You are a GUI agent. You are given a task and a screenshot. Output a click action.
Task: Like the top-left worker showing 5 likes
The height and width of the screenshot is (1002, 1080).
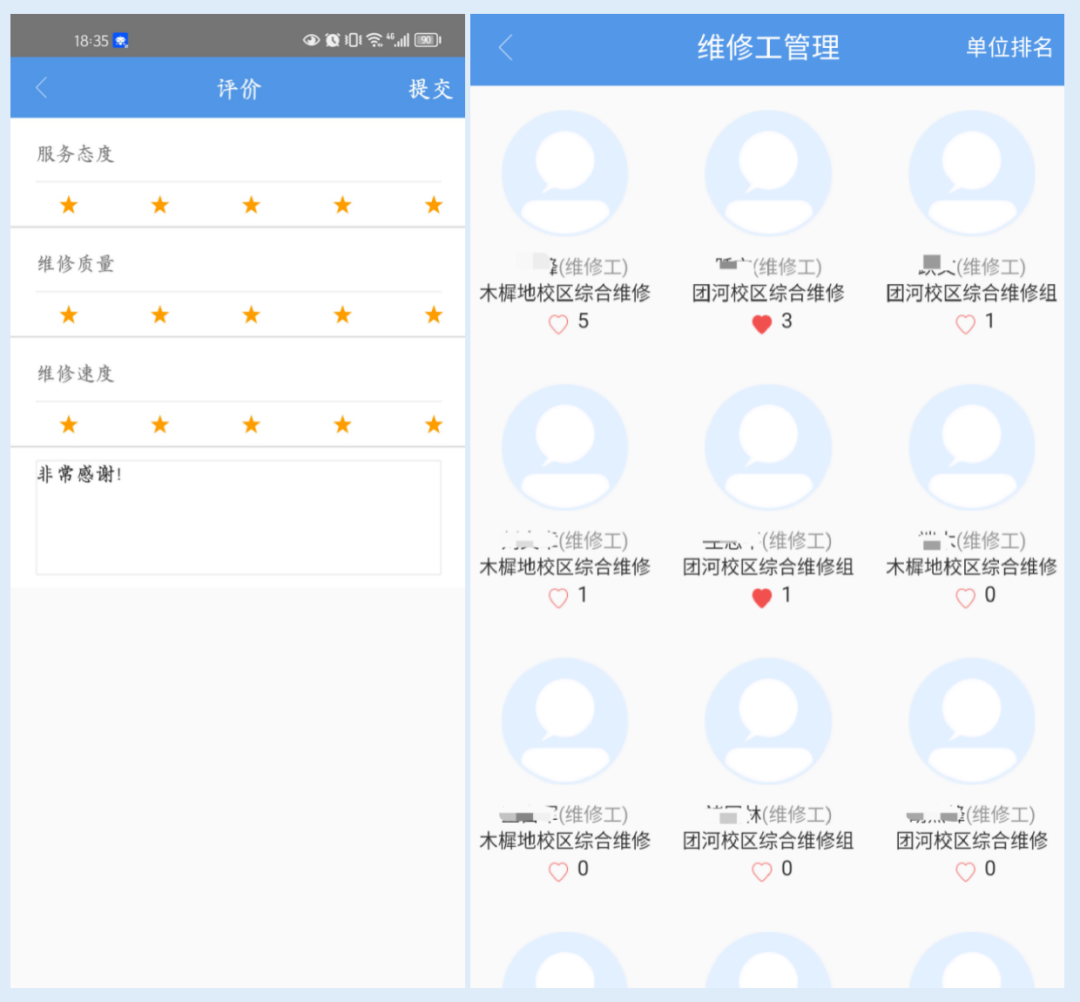[x=556, y=322]
